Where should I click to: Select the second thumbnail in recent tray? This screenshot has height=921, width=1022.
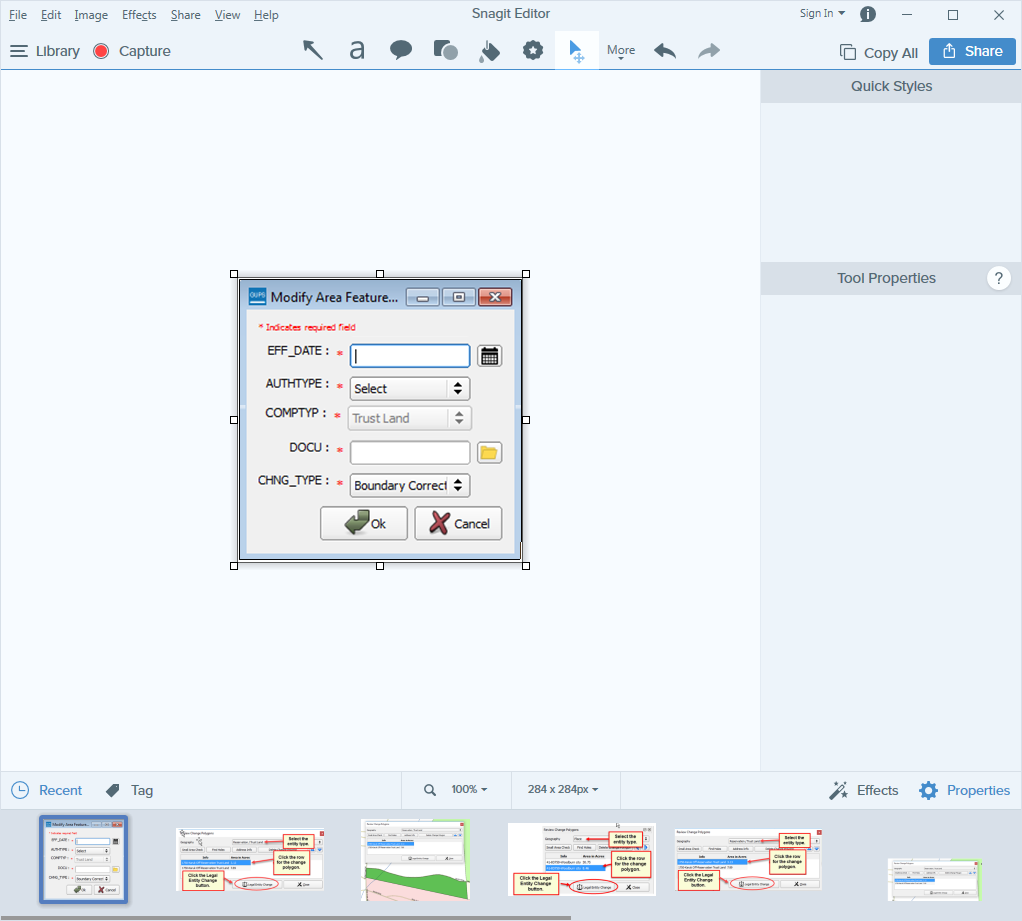coord(250,859)
